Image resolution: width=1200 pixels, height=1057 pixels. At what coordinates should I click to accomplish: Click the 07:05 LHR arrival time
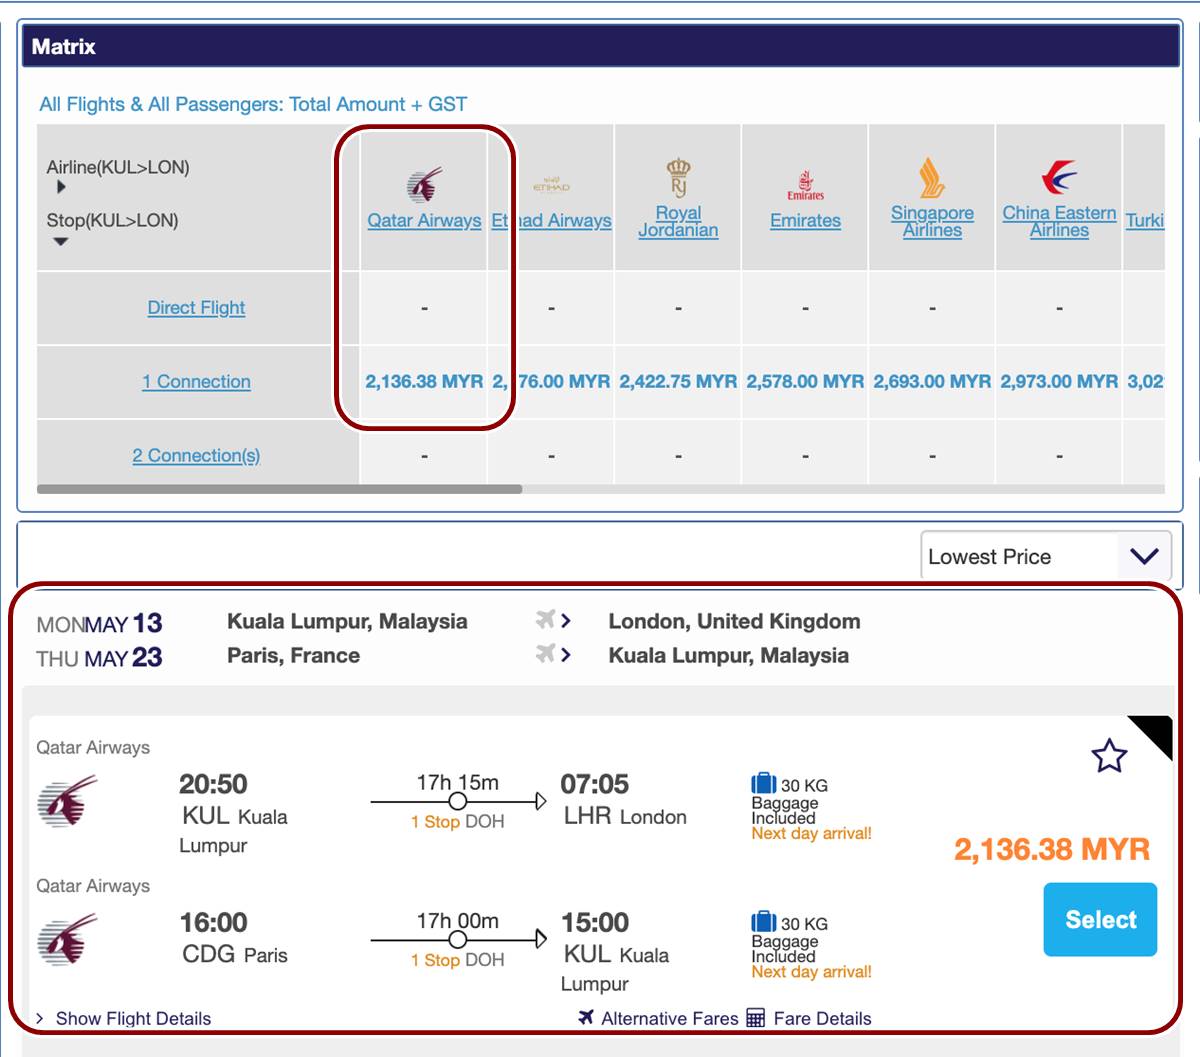[x=595, y=784]
